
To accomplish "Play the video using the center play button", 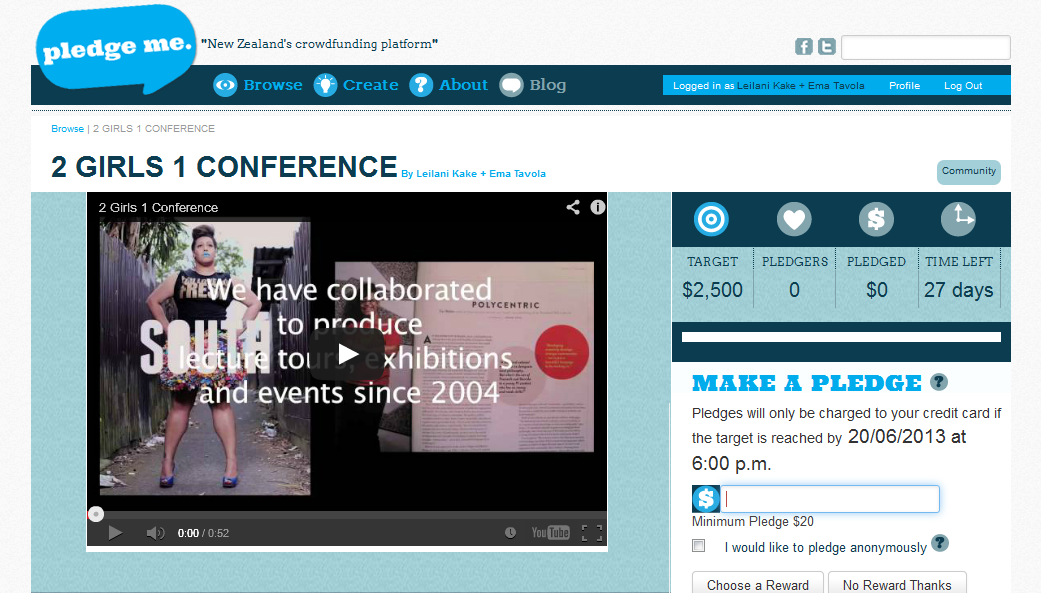I will pos(347,353).
